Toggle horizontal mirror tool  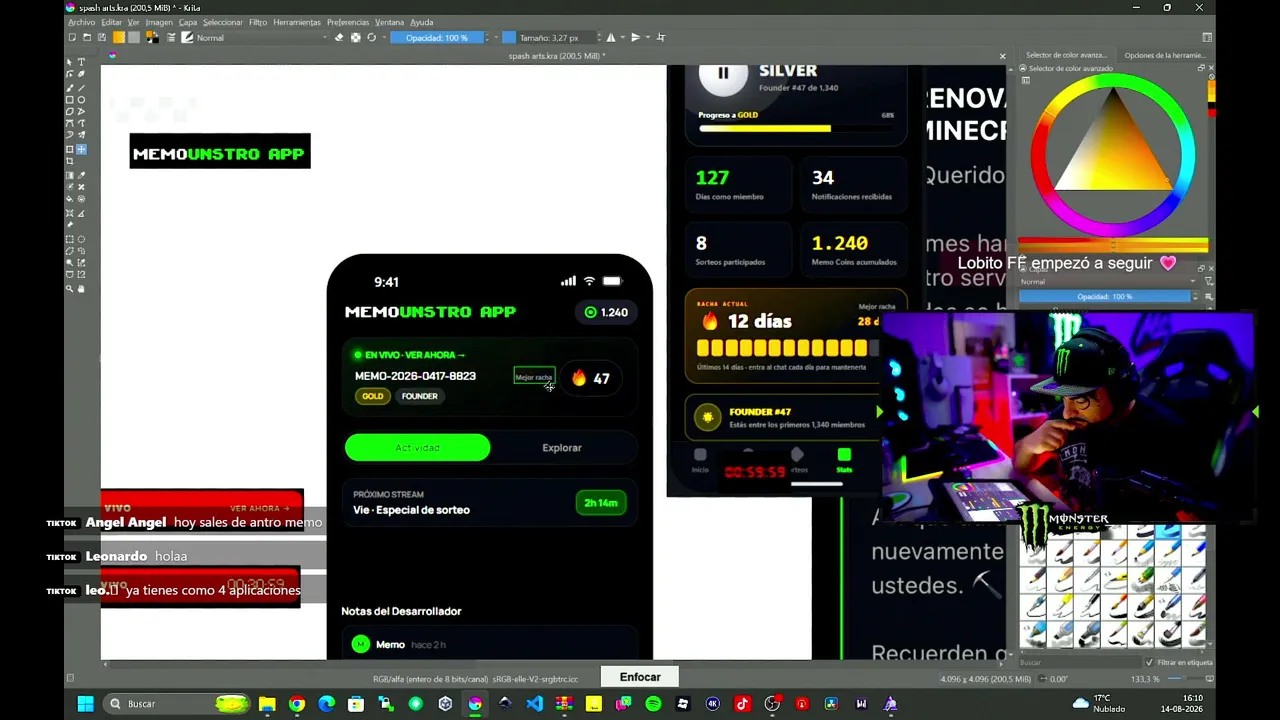611,38
